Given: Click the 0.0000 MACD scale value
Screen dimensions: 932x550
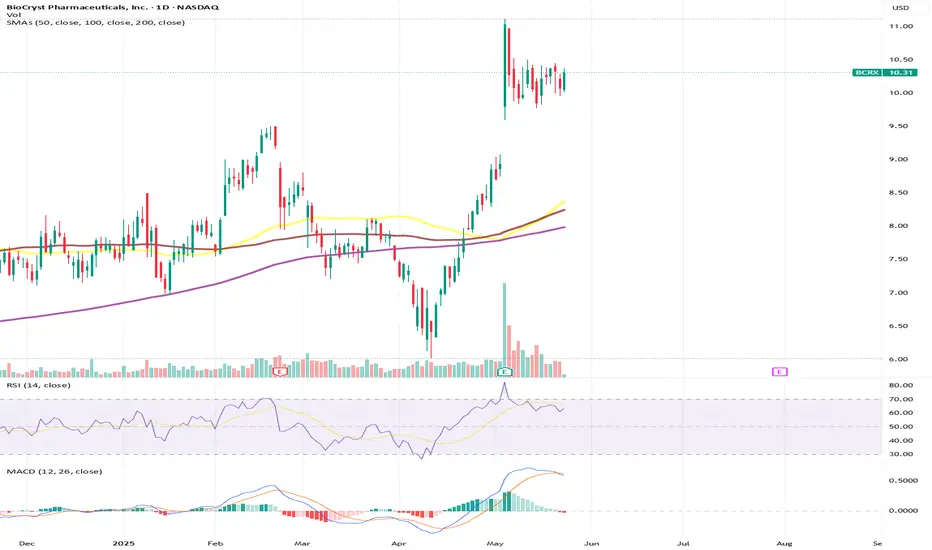Looking at the screenshot, I should click(x=903, y=511).
